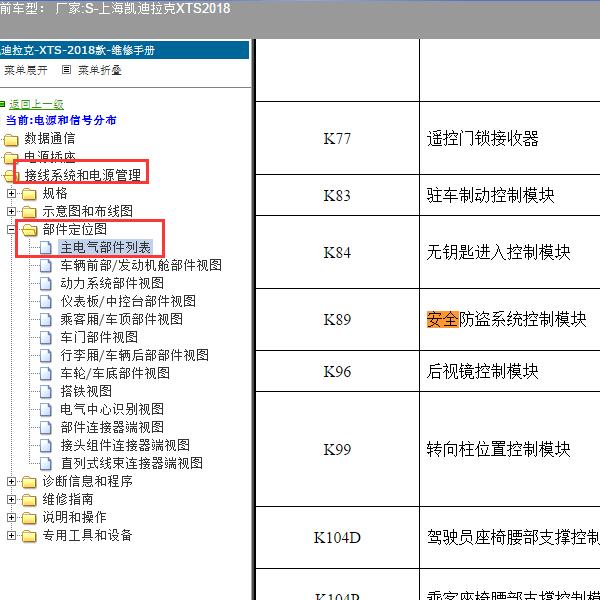The height and width of the screenshot is (600, 600).
Task: Expand the 规格 folder node
Action: [11, 194]
